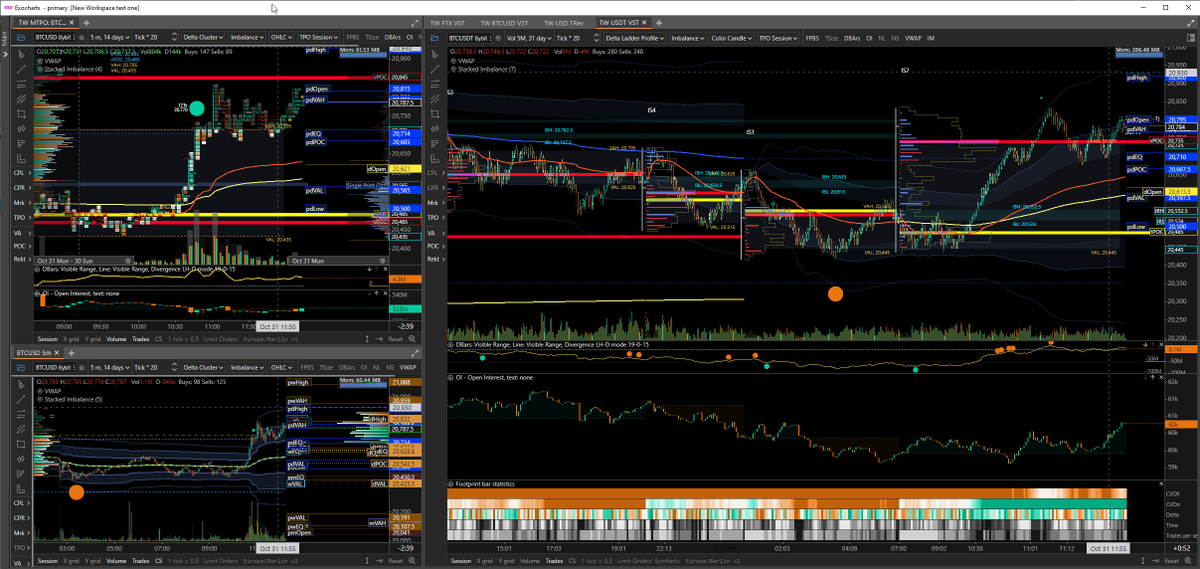Open Color Candle dropdown in right chart

(732, 38)
